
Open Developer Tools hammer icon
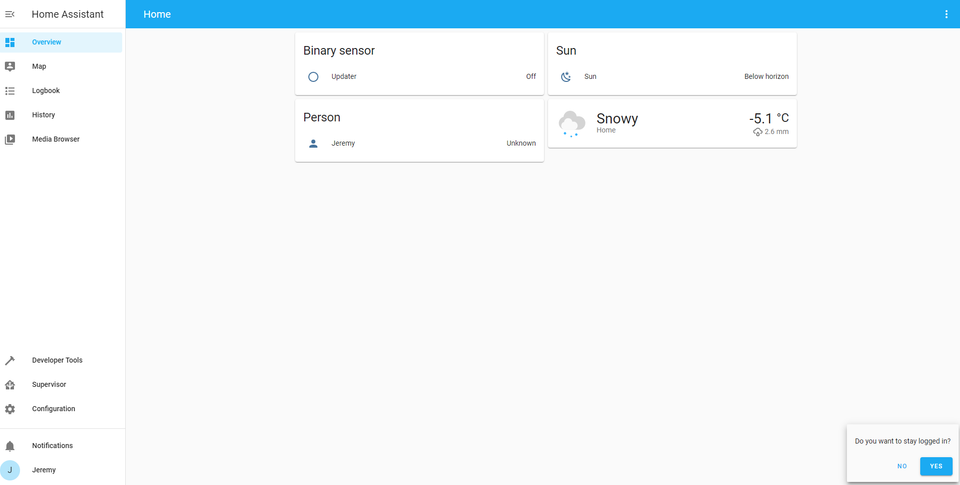point(10,360)
